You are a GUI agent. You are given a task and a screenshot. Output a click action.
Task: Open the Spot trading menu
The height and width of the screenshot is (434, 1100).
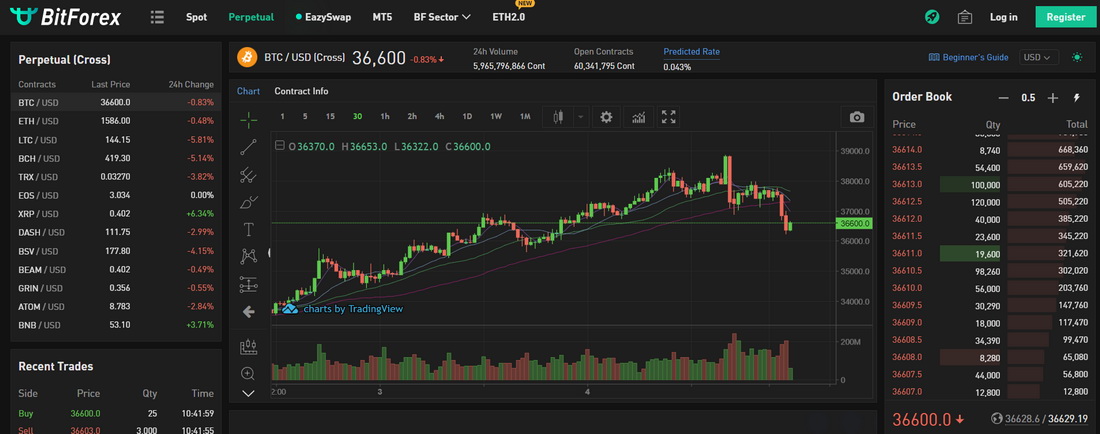tap(196, 17)
